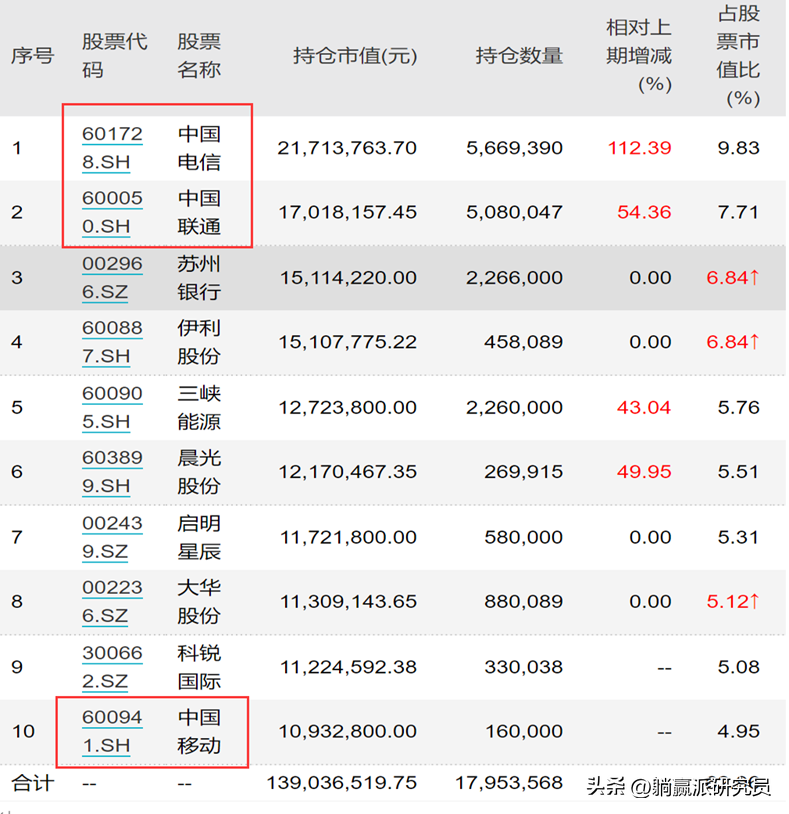
Task: Click total market value 139,036,519.75
Action: [342, 783]
